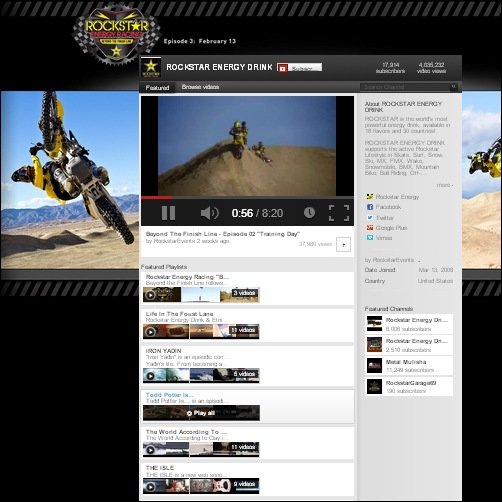The image size is (502, 502).
Task: Click the Rockstar Energy link icon
Action: (370, 197)
